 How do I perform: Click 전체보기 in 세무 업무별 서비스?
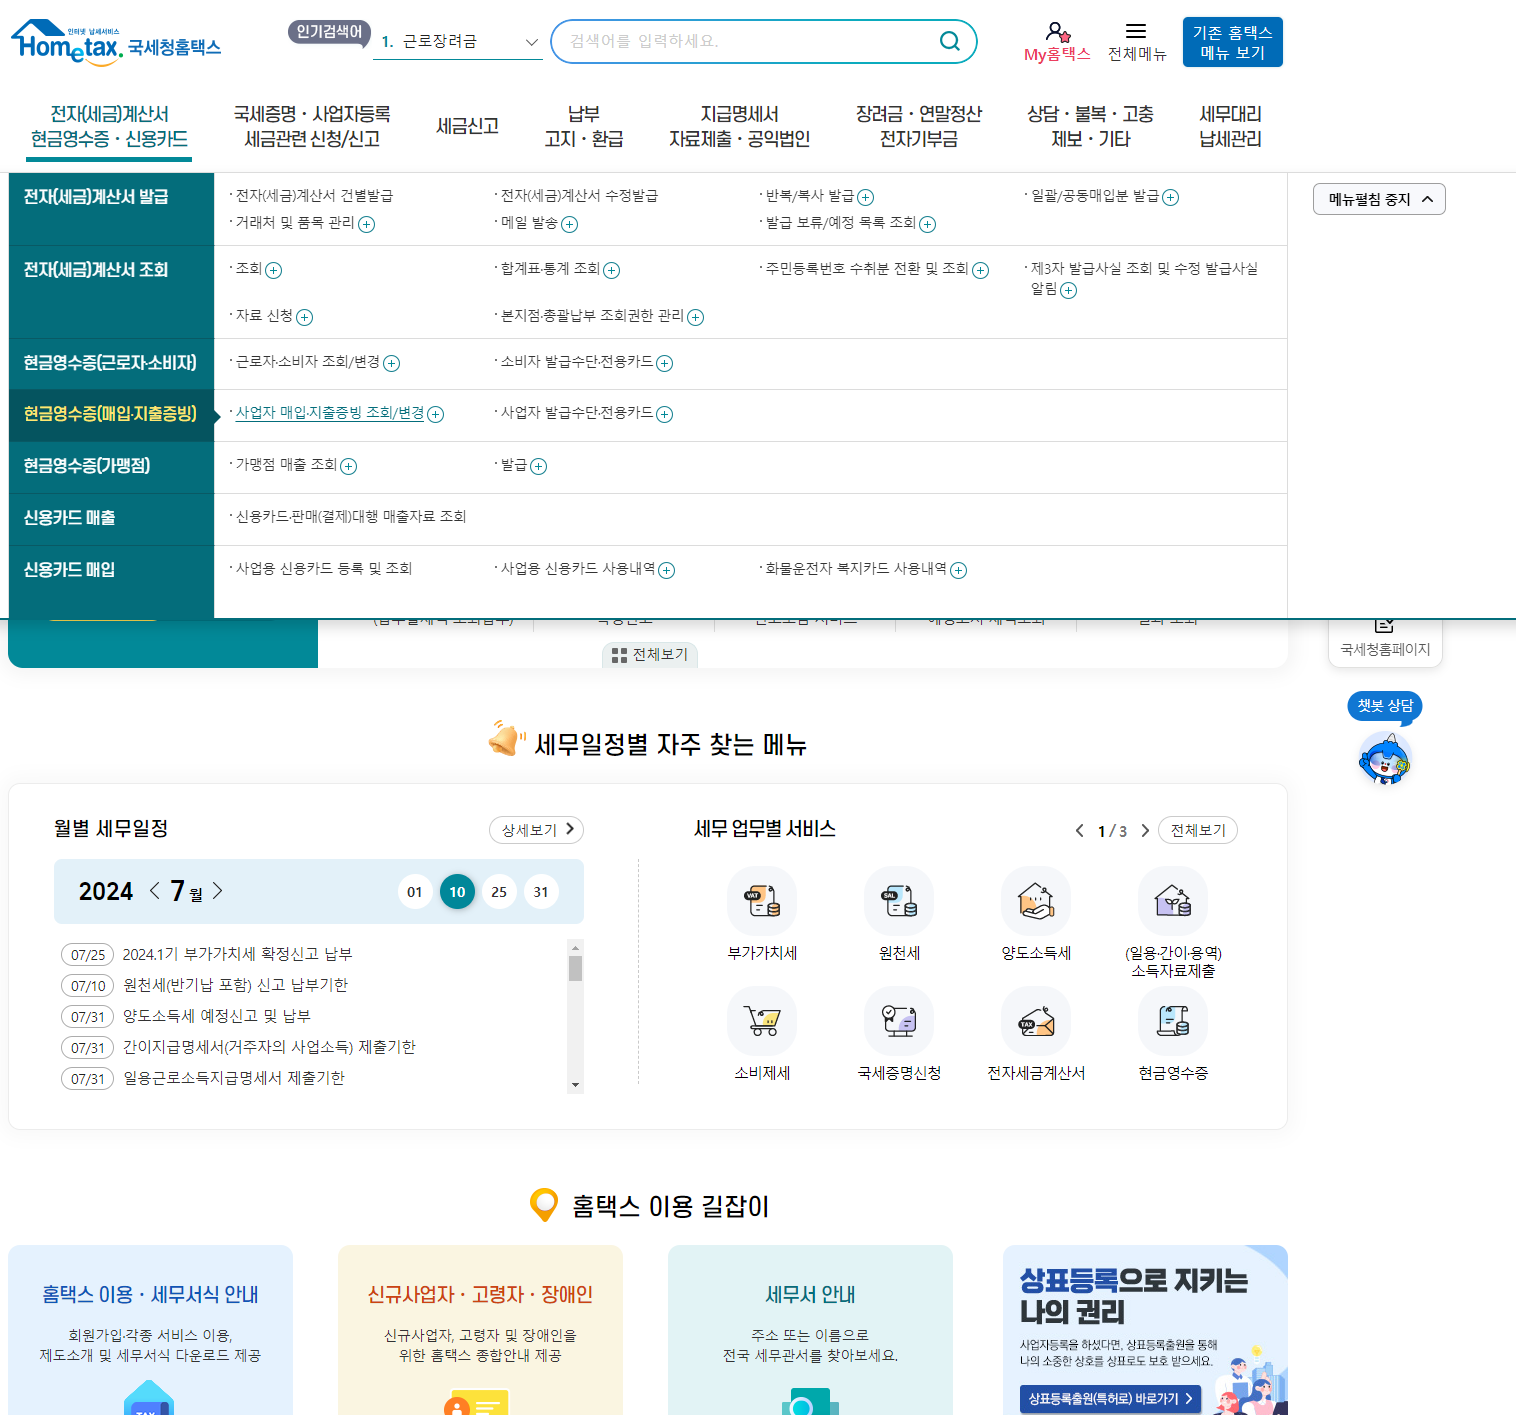pos(1198,831)
